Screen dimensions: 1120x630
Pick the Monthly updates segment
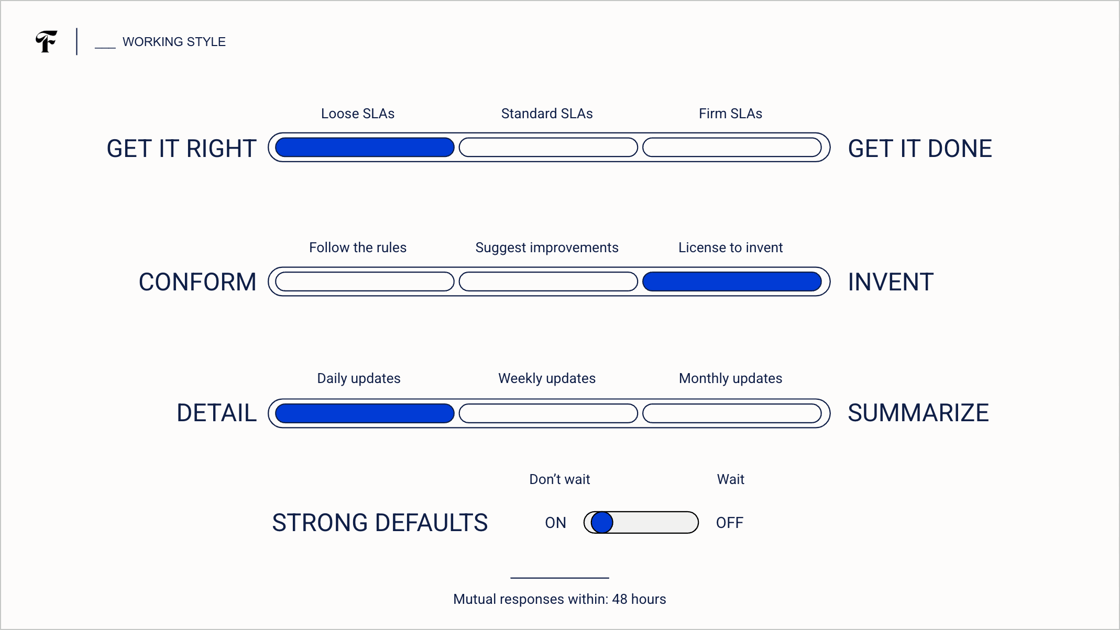tap(732, 413)
